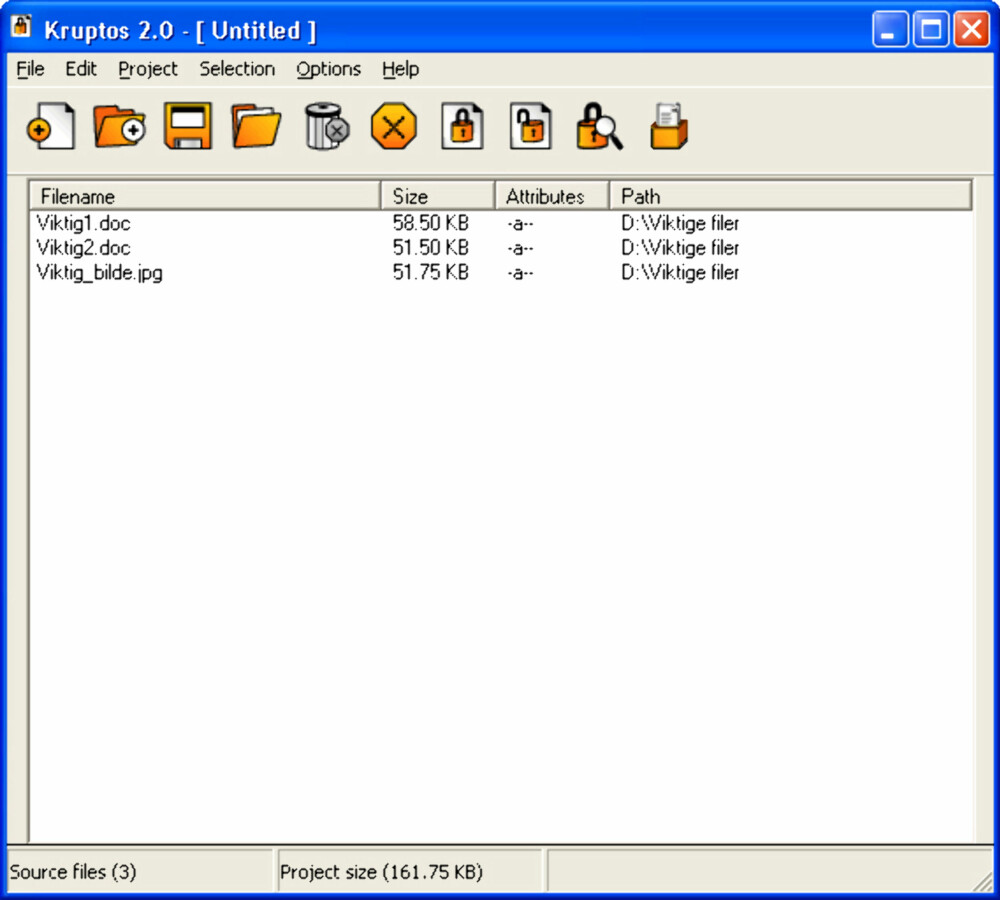
Task: Sort the list by the Filename column header
Action: pyautogui.click(x=205, y=196)
